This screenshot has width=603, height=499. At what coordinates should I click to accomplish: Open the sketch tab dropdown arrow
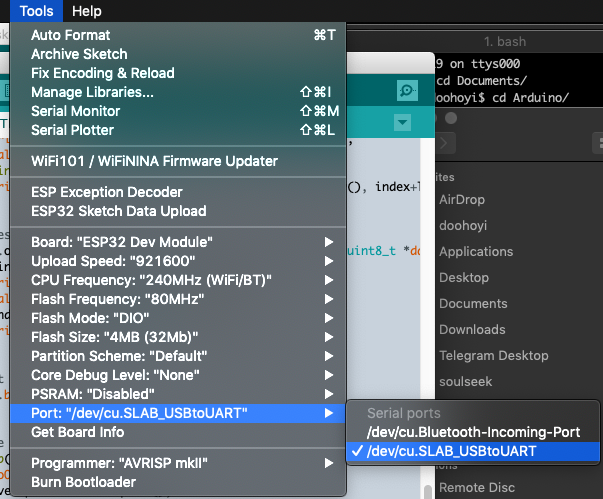(403, 122)
